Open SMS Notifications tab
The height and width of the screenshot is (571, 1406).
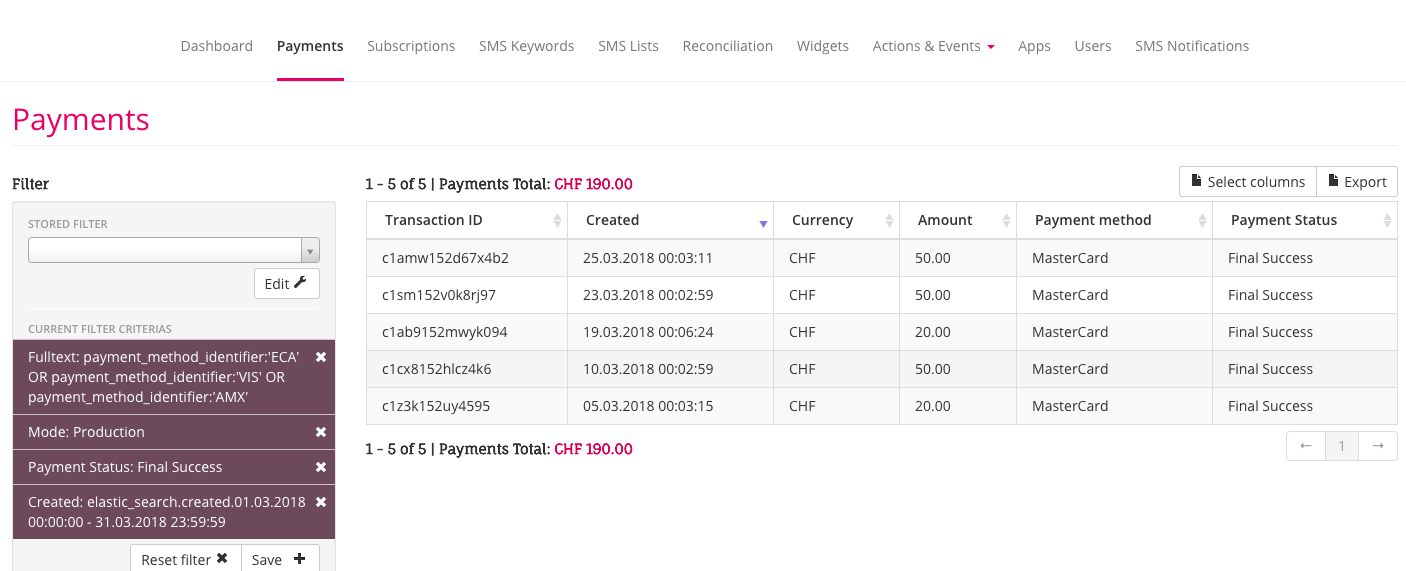click(1192, 46)
